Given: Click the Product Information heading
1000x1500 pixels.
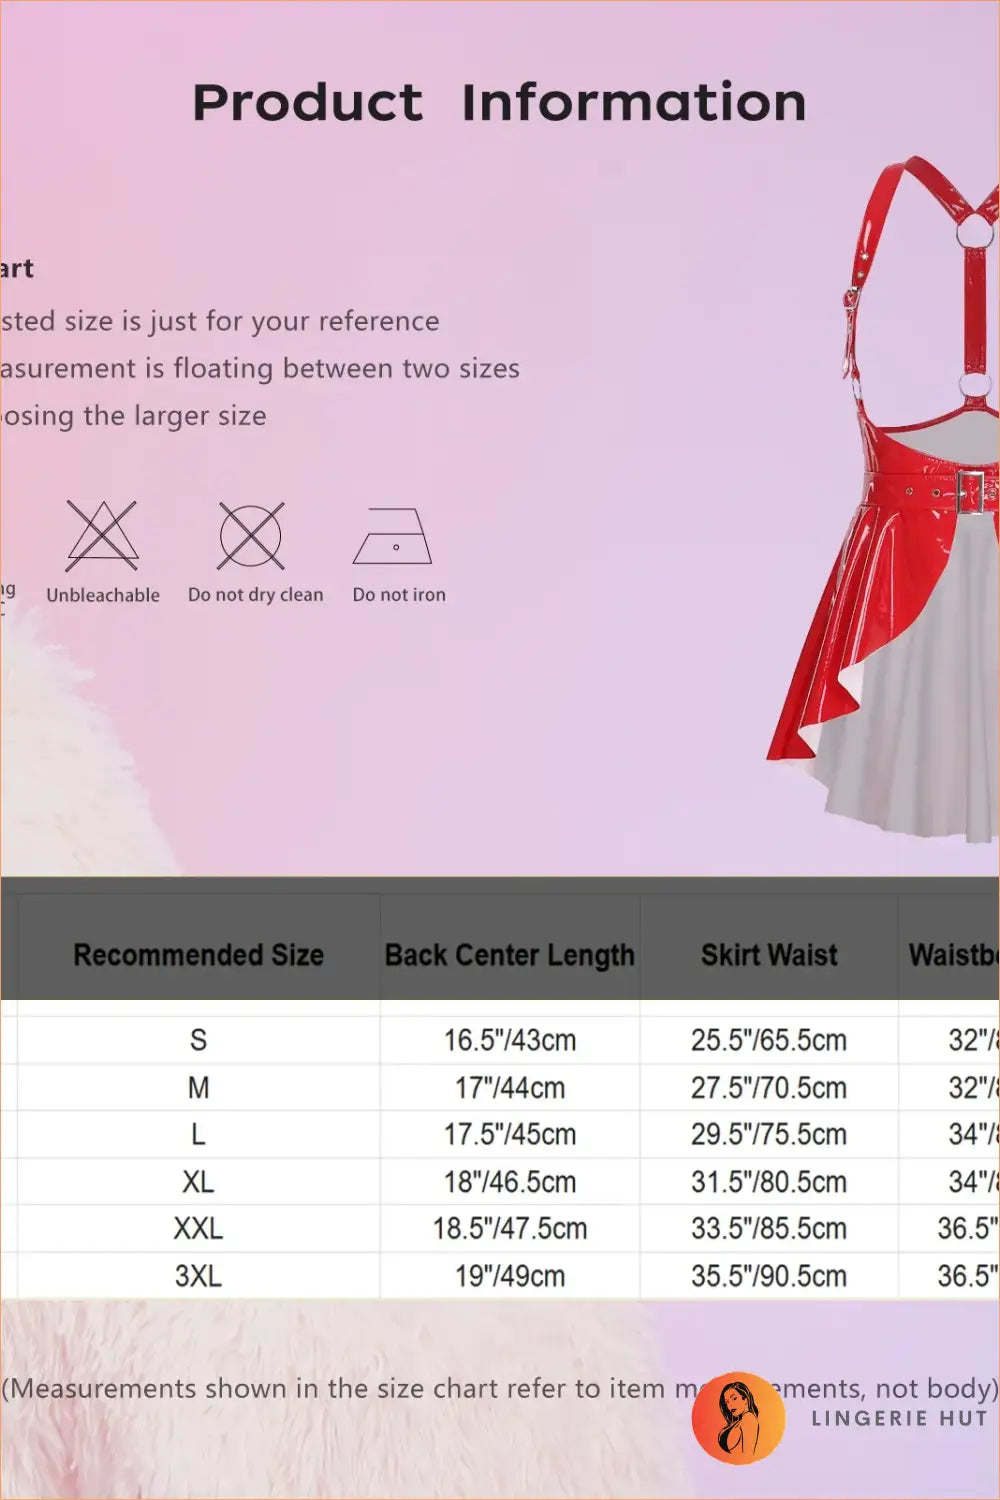Looking at the screenshot, I should [499, 103].
